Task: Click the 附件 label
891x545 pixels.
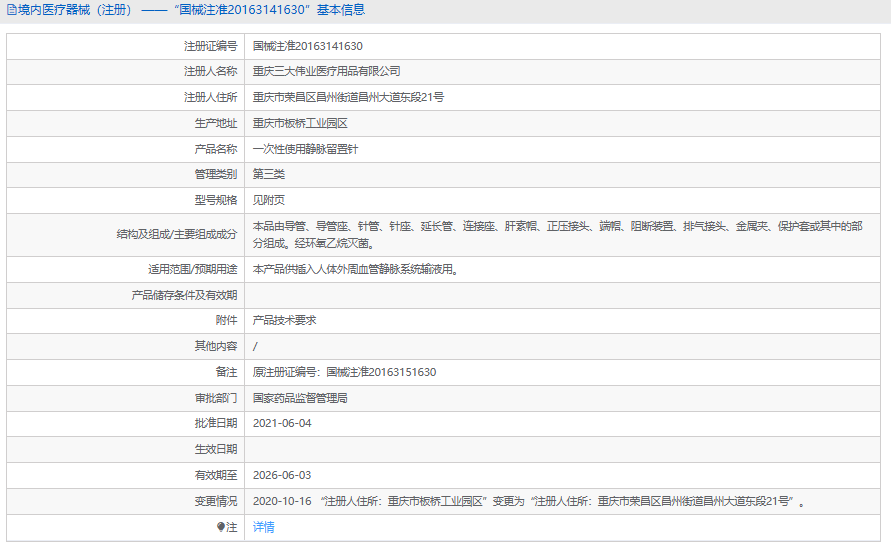Action: [227, 321]
